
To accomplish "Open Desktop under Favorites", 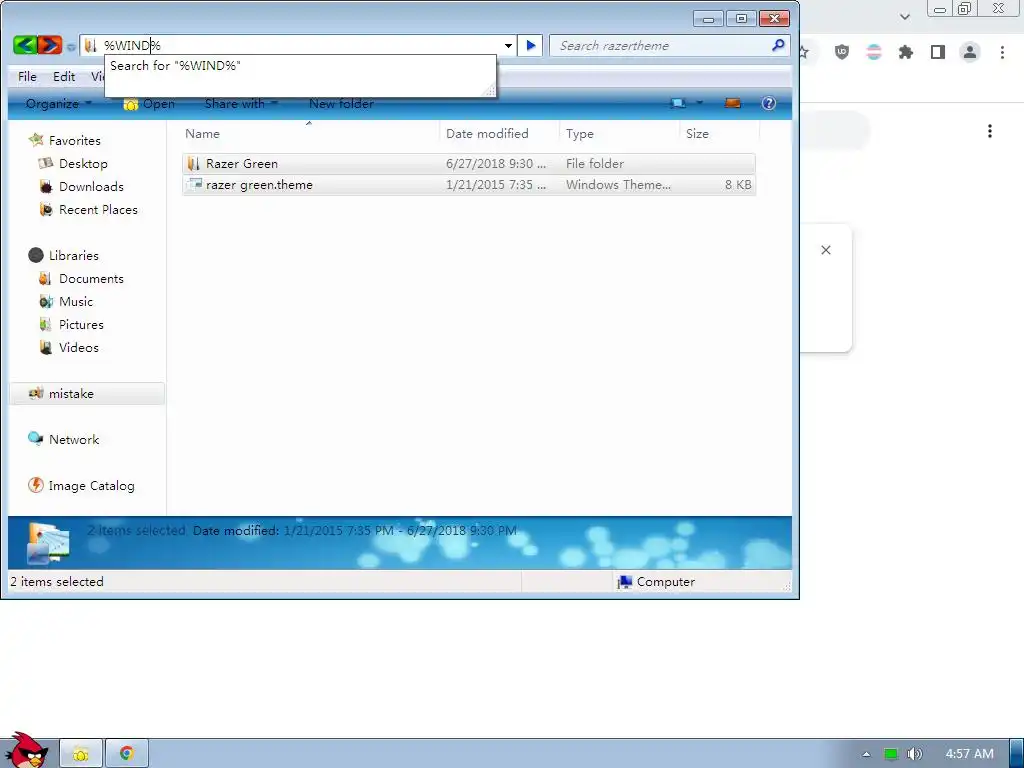I will tap(83, 163).
